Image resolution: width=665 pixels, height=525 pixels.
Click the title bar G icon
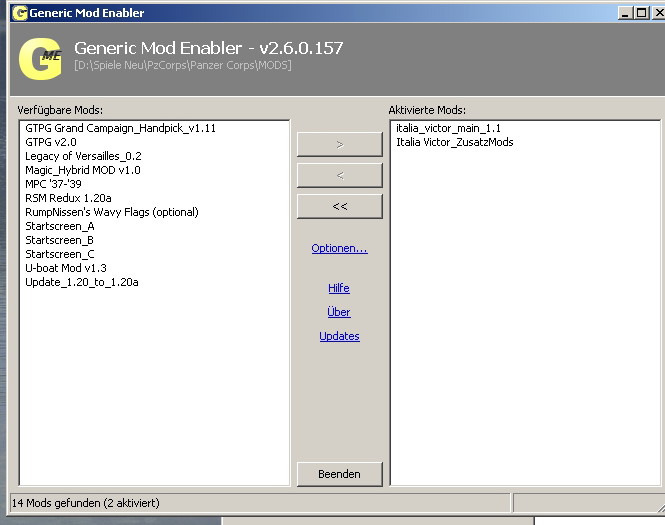20,13
